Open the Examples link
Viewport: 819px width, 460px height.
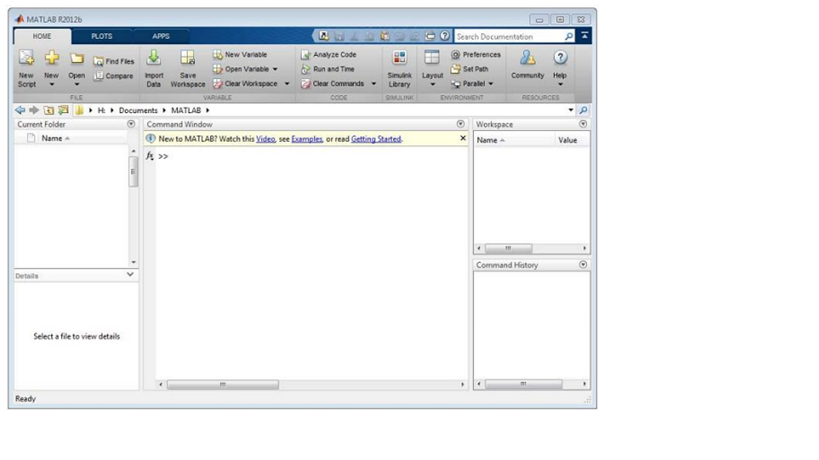click(x=307, y=139)
